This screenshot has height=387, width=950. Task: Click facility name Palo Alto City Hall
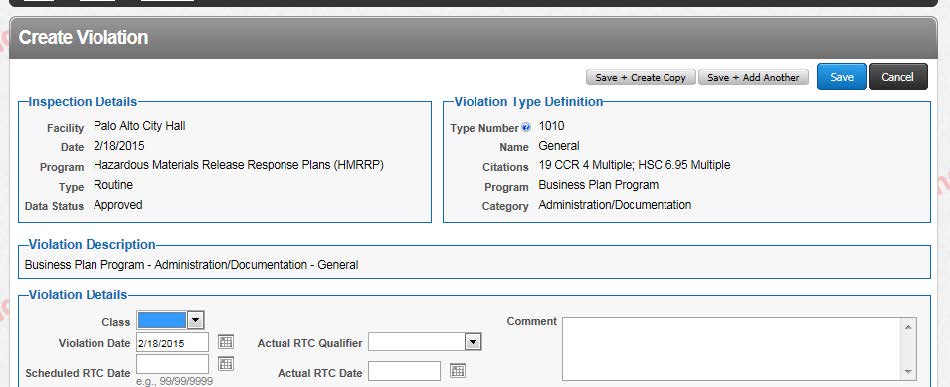(140, 126)
